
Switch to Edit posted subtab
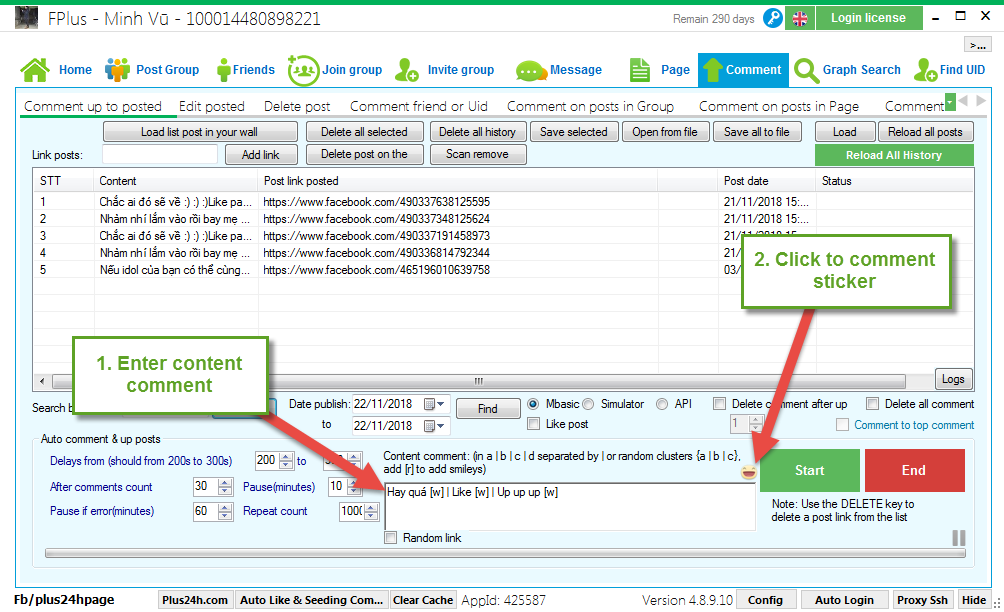[212, 106]
